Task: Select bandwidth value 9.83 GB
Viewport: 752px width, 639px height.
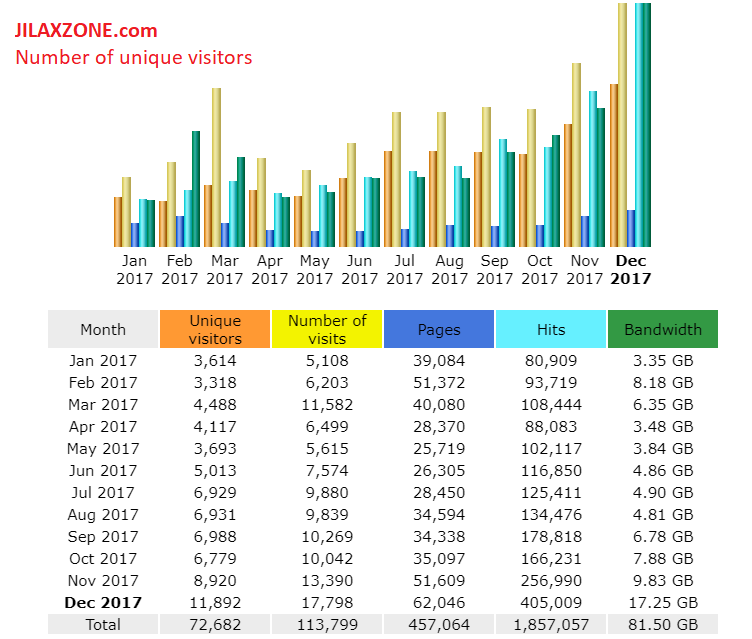Action: (663, 581)
